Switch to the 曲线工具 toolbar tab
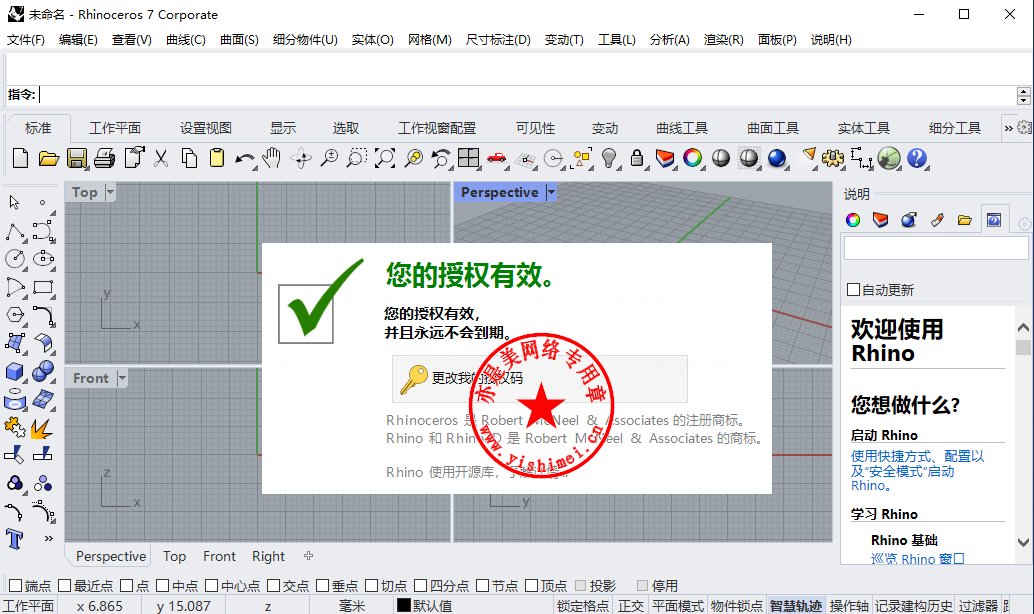 click(x=682, y=128)
